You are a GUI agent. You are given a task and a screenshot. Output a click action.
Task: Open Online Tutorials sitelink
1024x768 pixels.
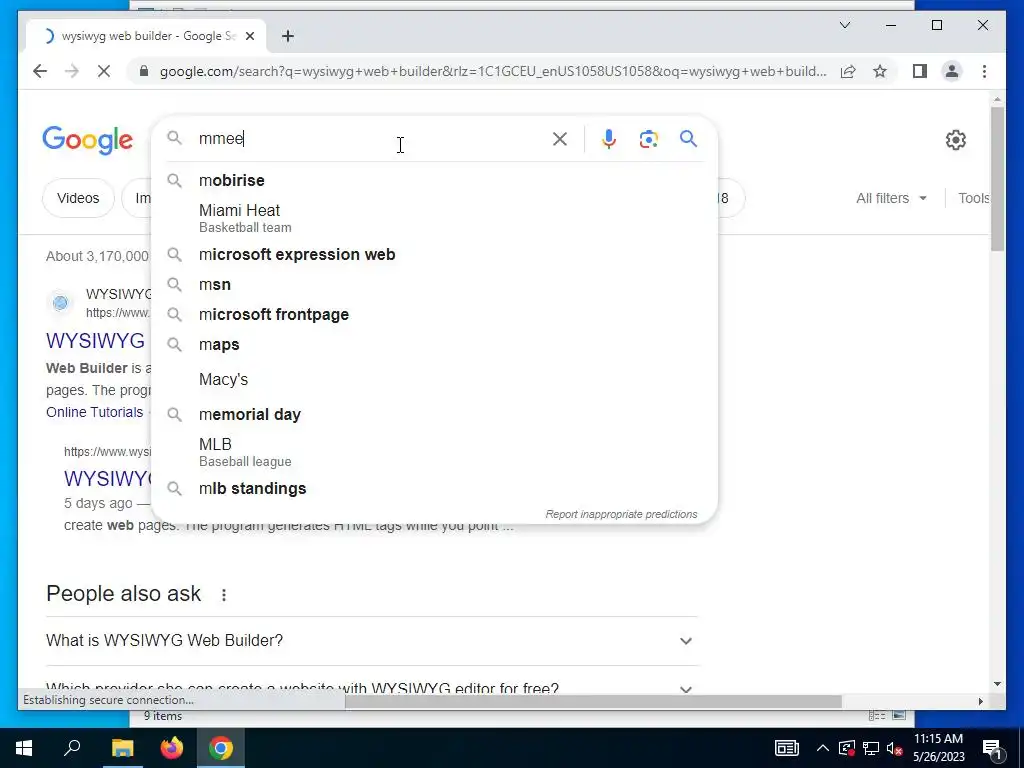94,412
